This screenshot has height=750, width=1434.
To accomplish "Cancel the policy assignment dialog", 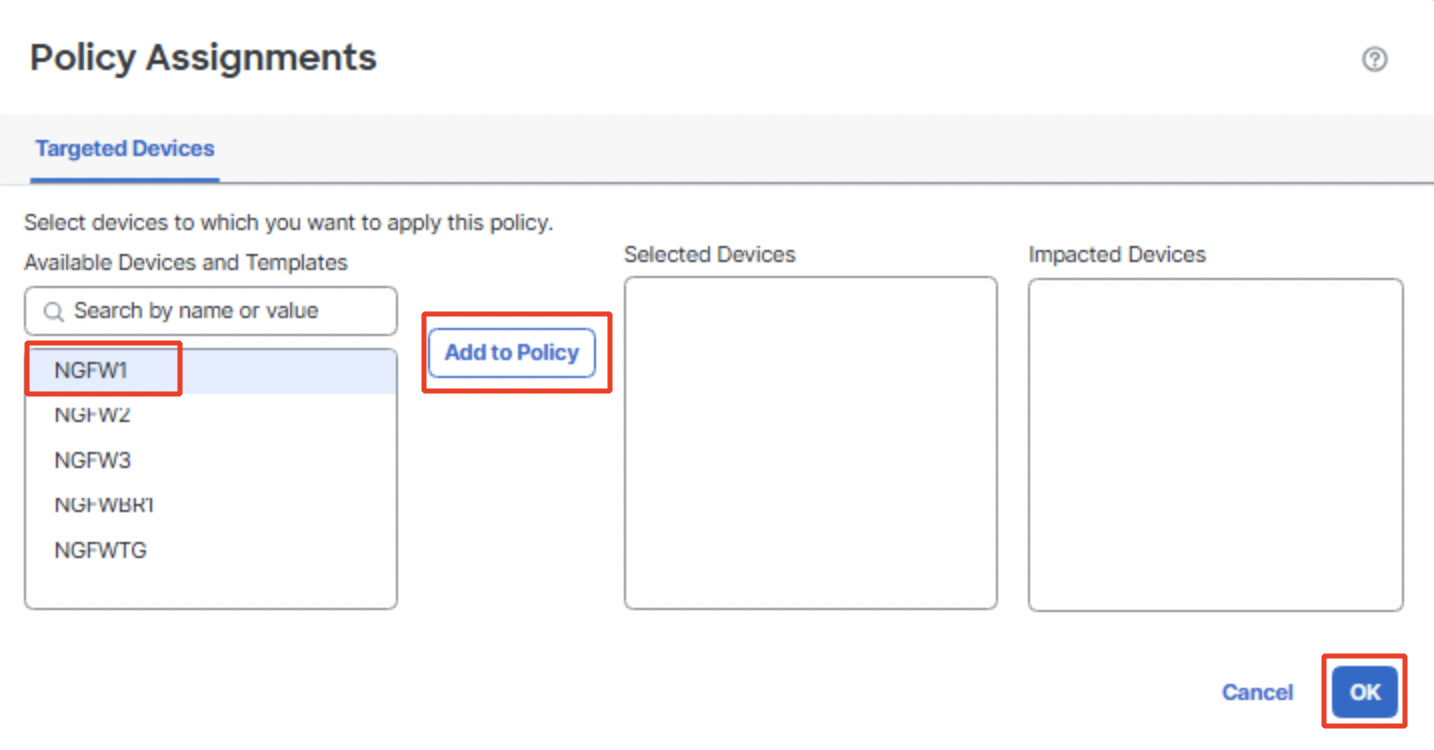I will [1257, 692].
